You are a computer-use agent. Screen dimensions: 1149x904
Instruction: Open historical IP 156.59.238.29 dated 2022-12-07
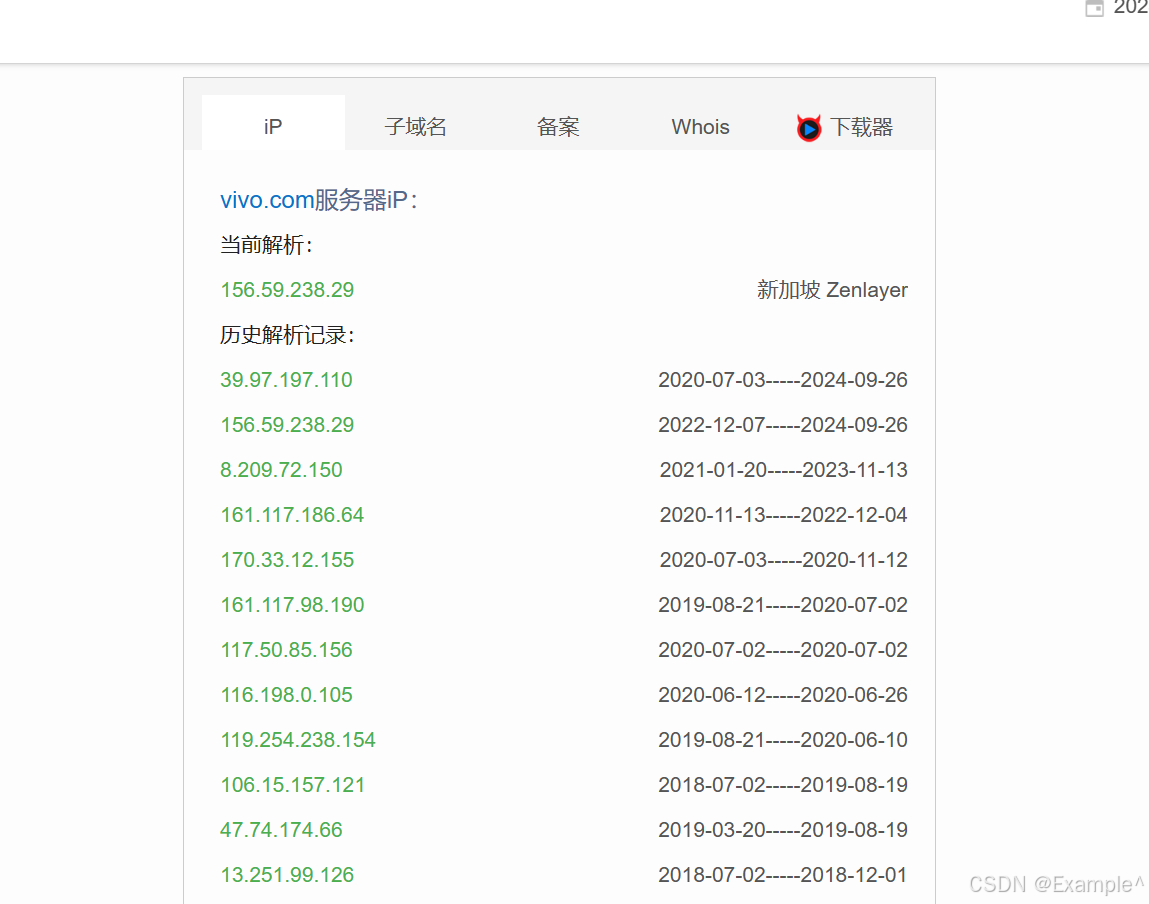pos(287,425)
